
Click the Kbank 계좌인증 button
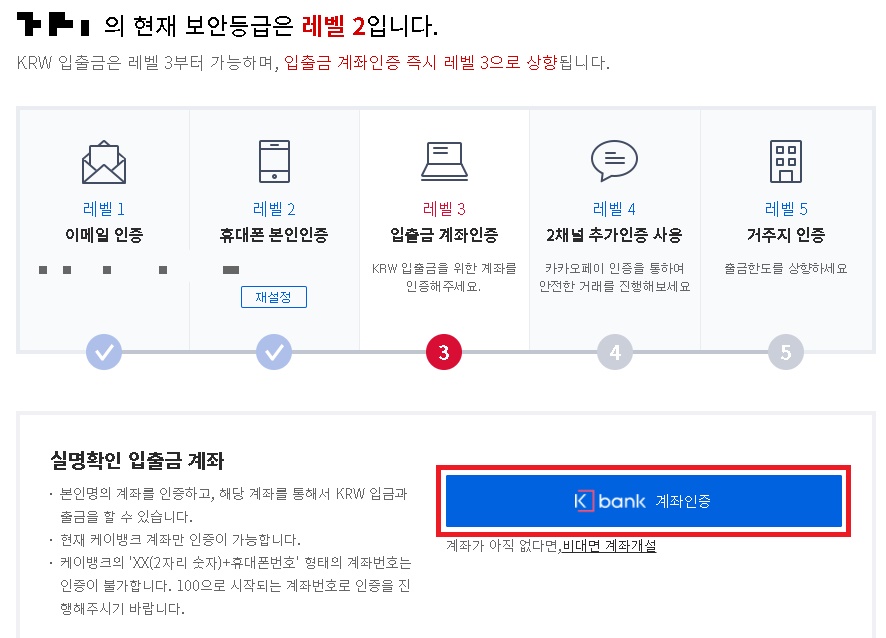click(x=644, y=501)
